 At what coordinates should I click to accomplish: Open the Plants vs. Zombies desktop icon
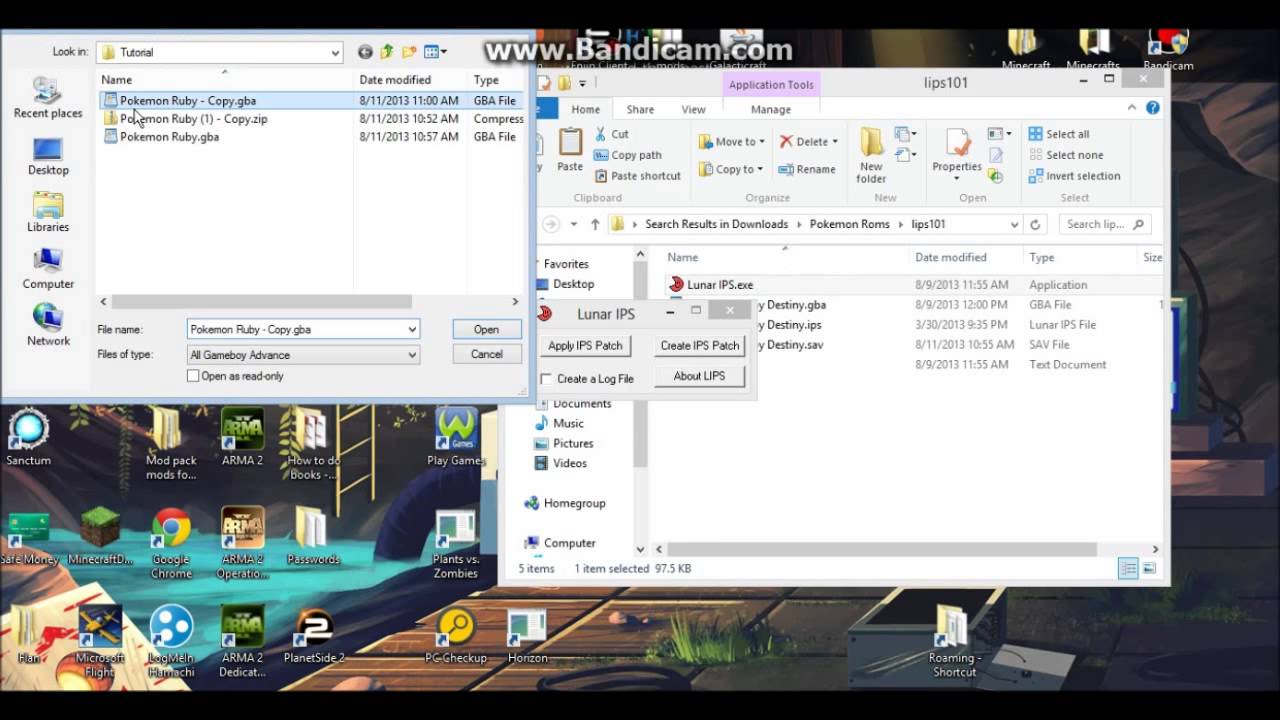click(455, 543)
